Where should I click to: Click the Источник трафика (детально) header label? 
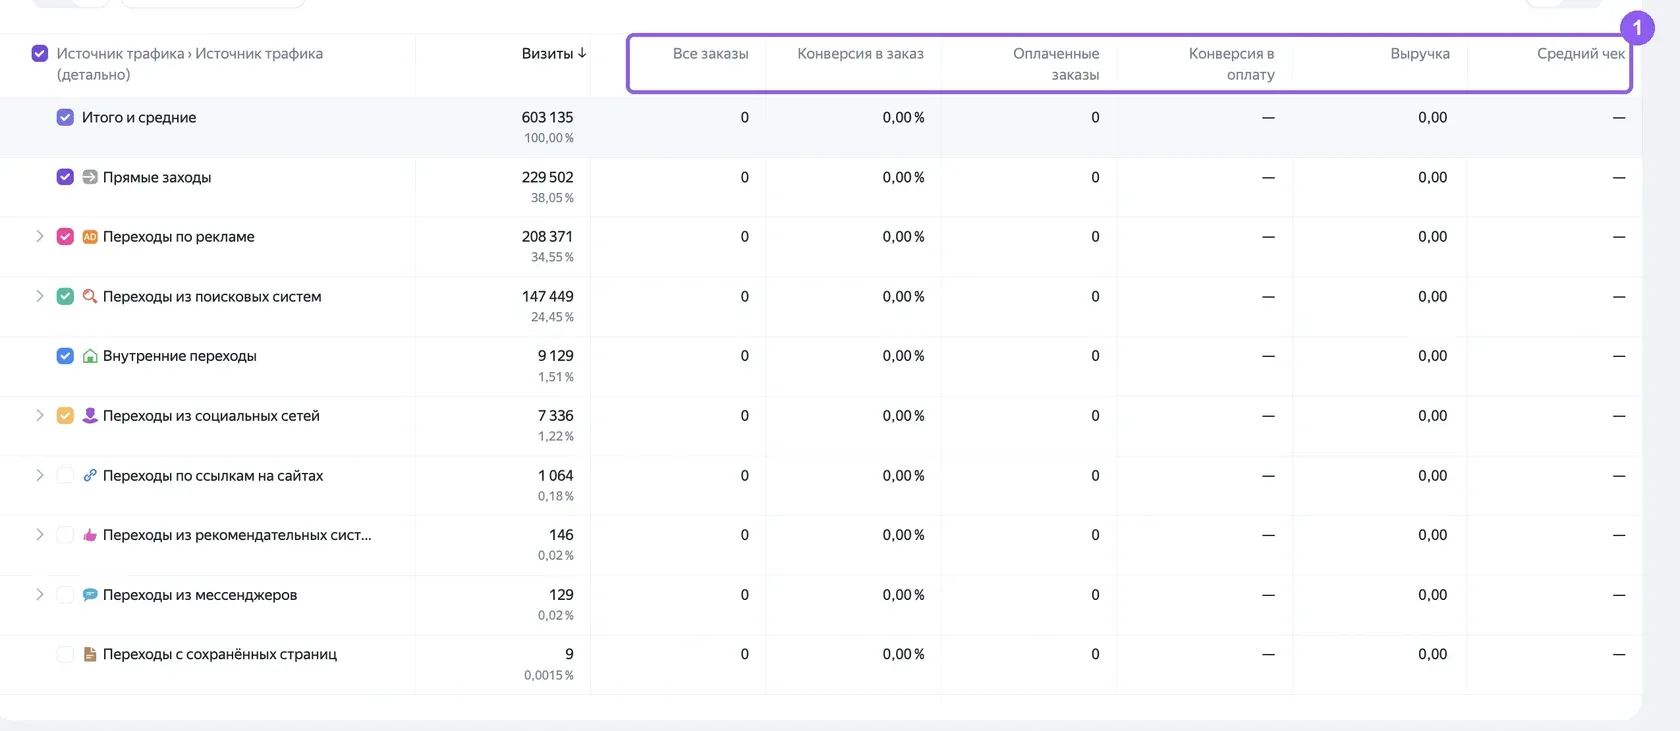[190, 64]
